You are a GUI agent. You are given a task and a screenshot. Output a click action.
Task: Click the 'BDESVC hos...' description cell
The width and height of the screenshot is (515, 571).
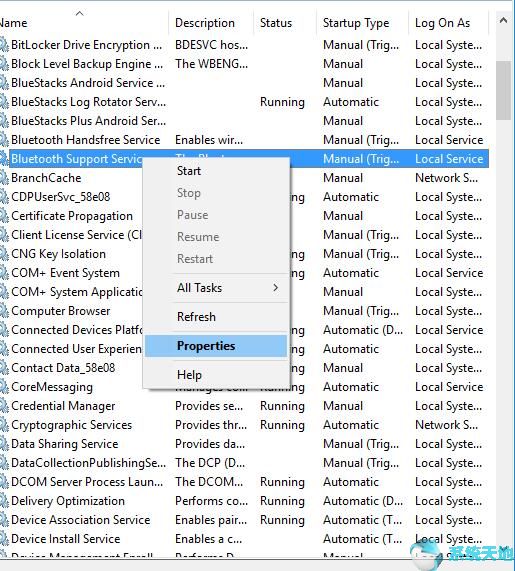point(211,45)
